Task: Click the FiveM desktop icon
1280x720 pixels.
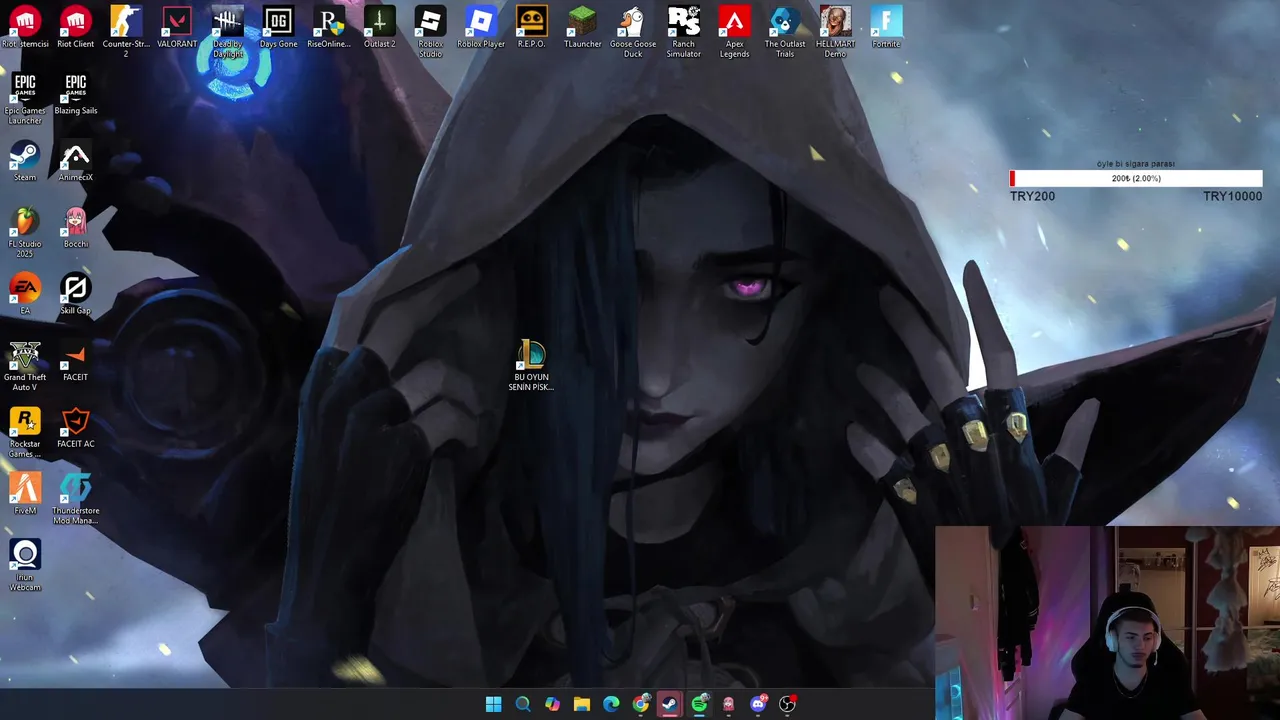Action: point(25,494)
